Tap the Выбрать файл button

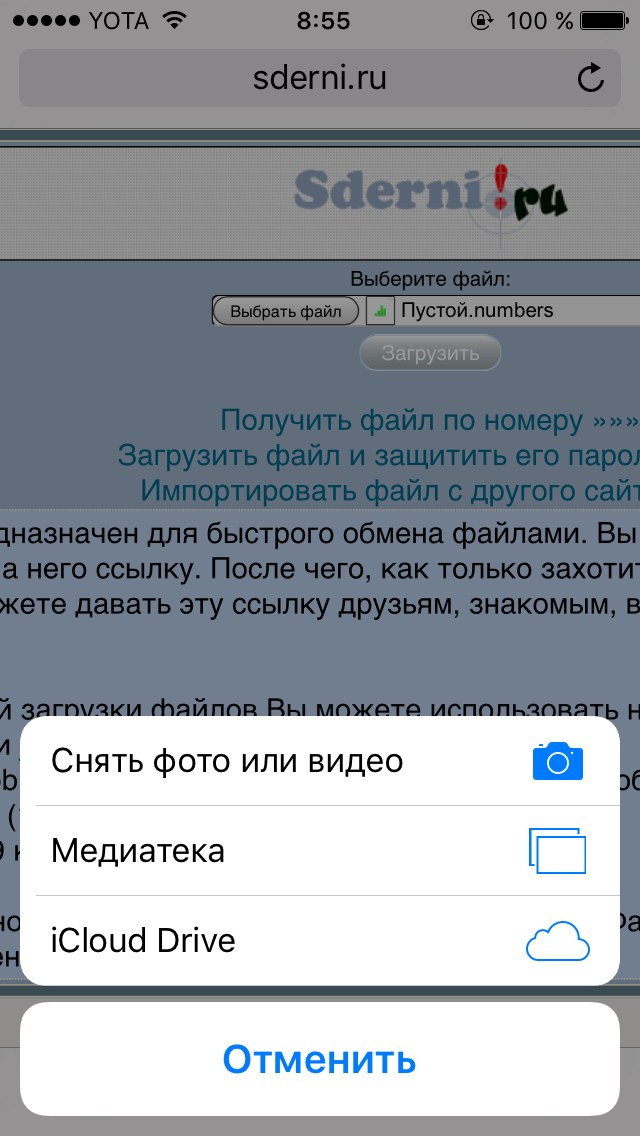pyautogui.click(x=286, y=312)
